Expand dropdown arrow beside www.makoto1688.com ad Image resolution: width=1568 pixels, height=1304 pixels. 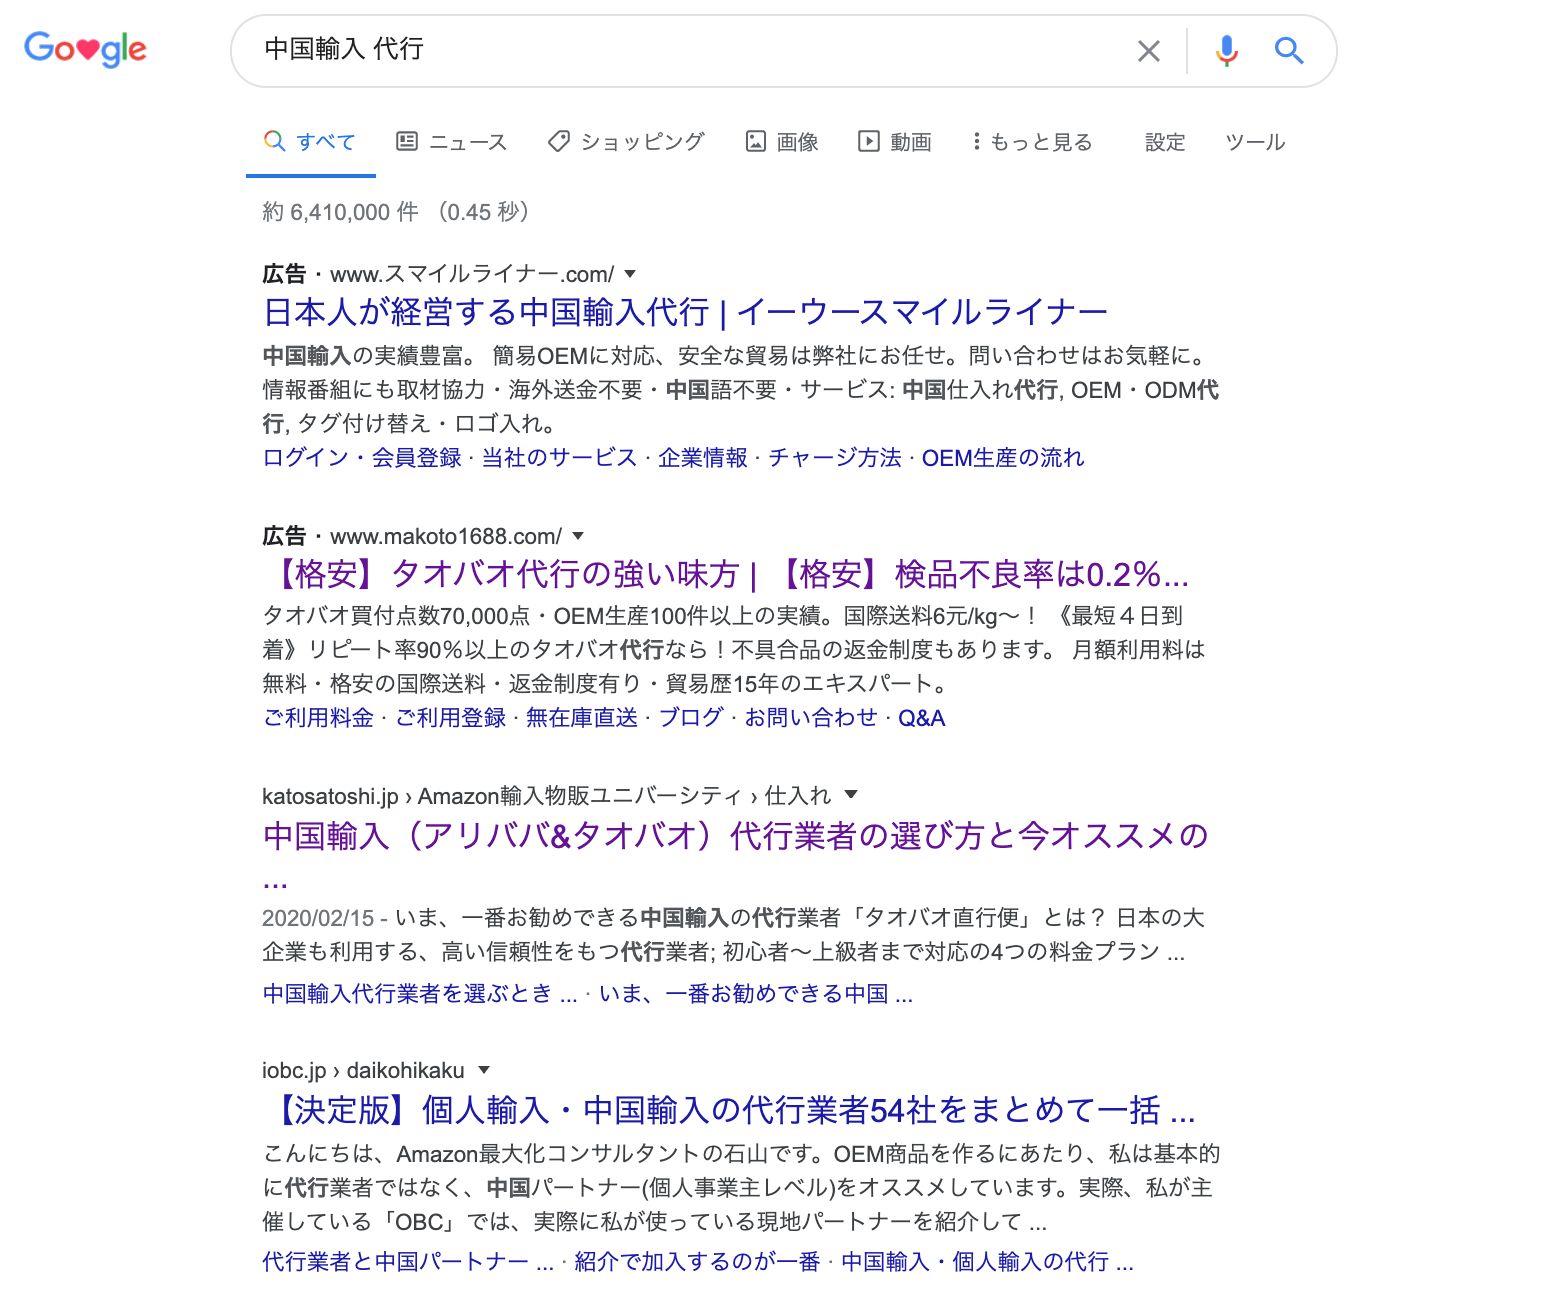click(x=578, y=536)
